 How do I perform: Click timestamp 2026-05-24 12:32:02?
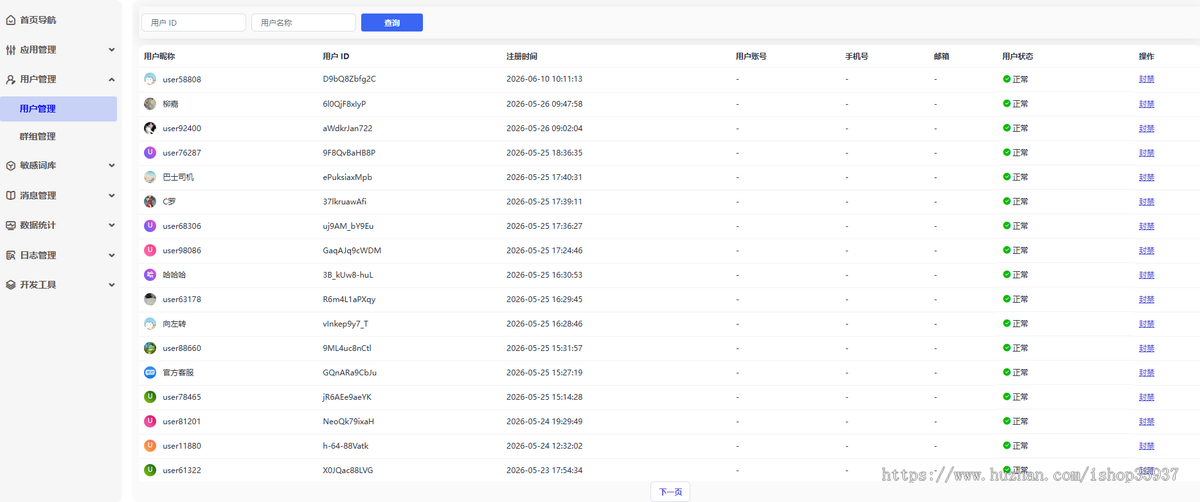tap(544, 446)
